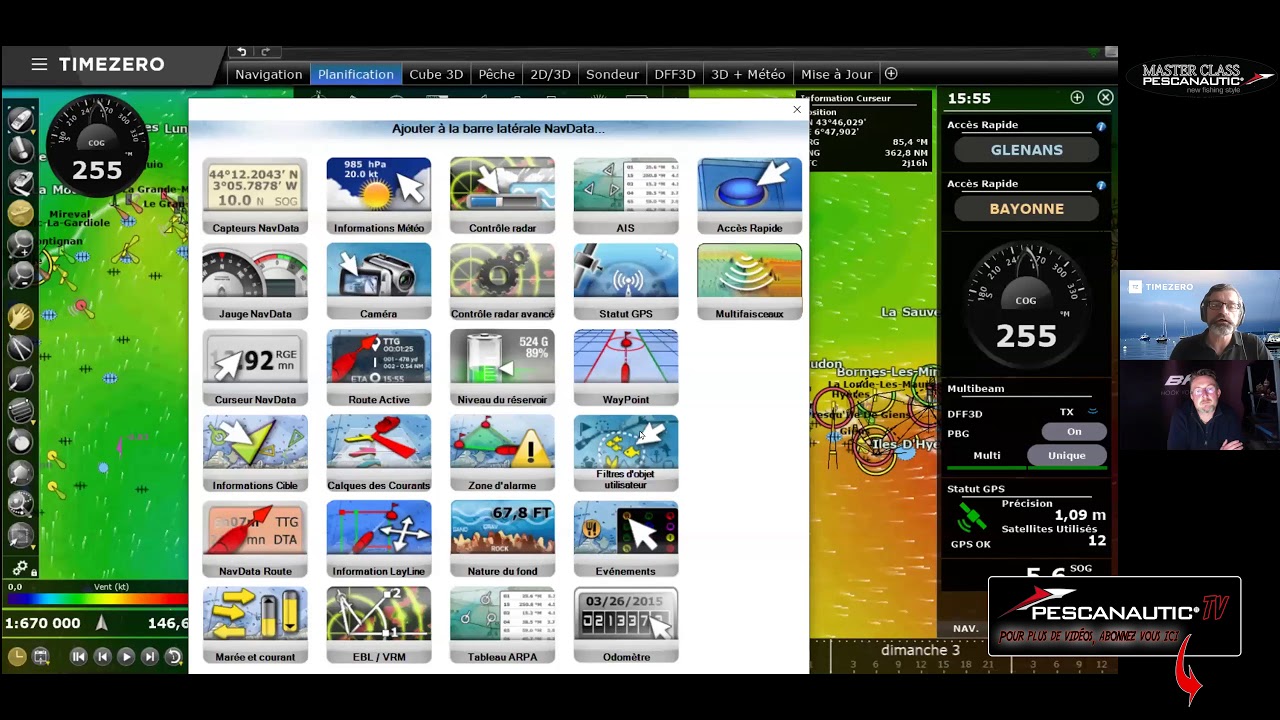Select the Unique beam mode
Image resolution: width=1280 pixels, height=720 pixels.
click(1067, 455)
